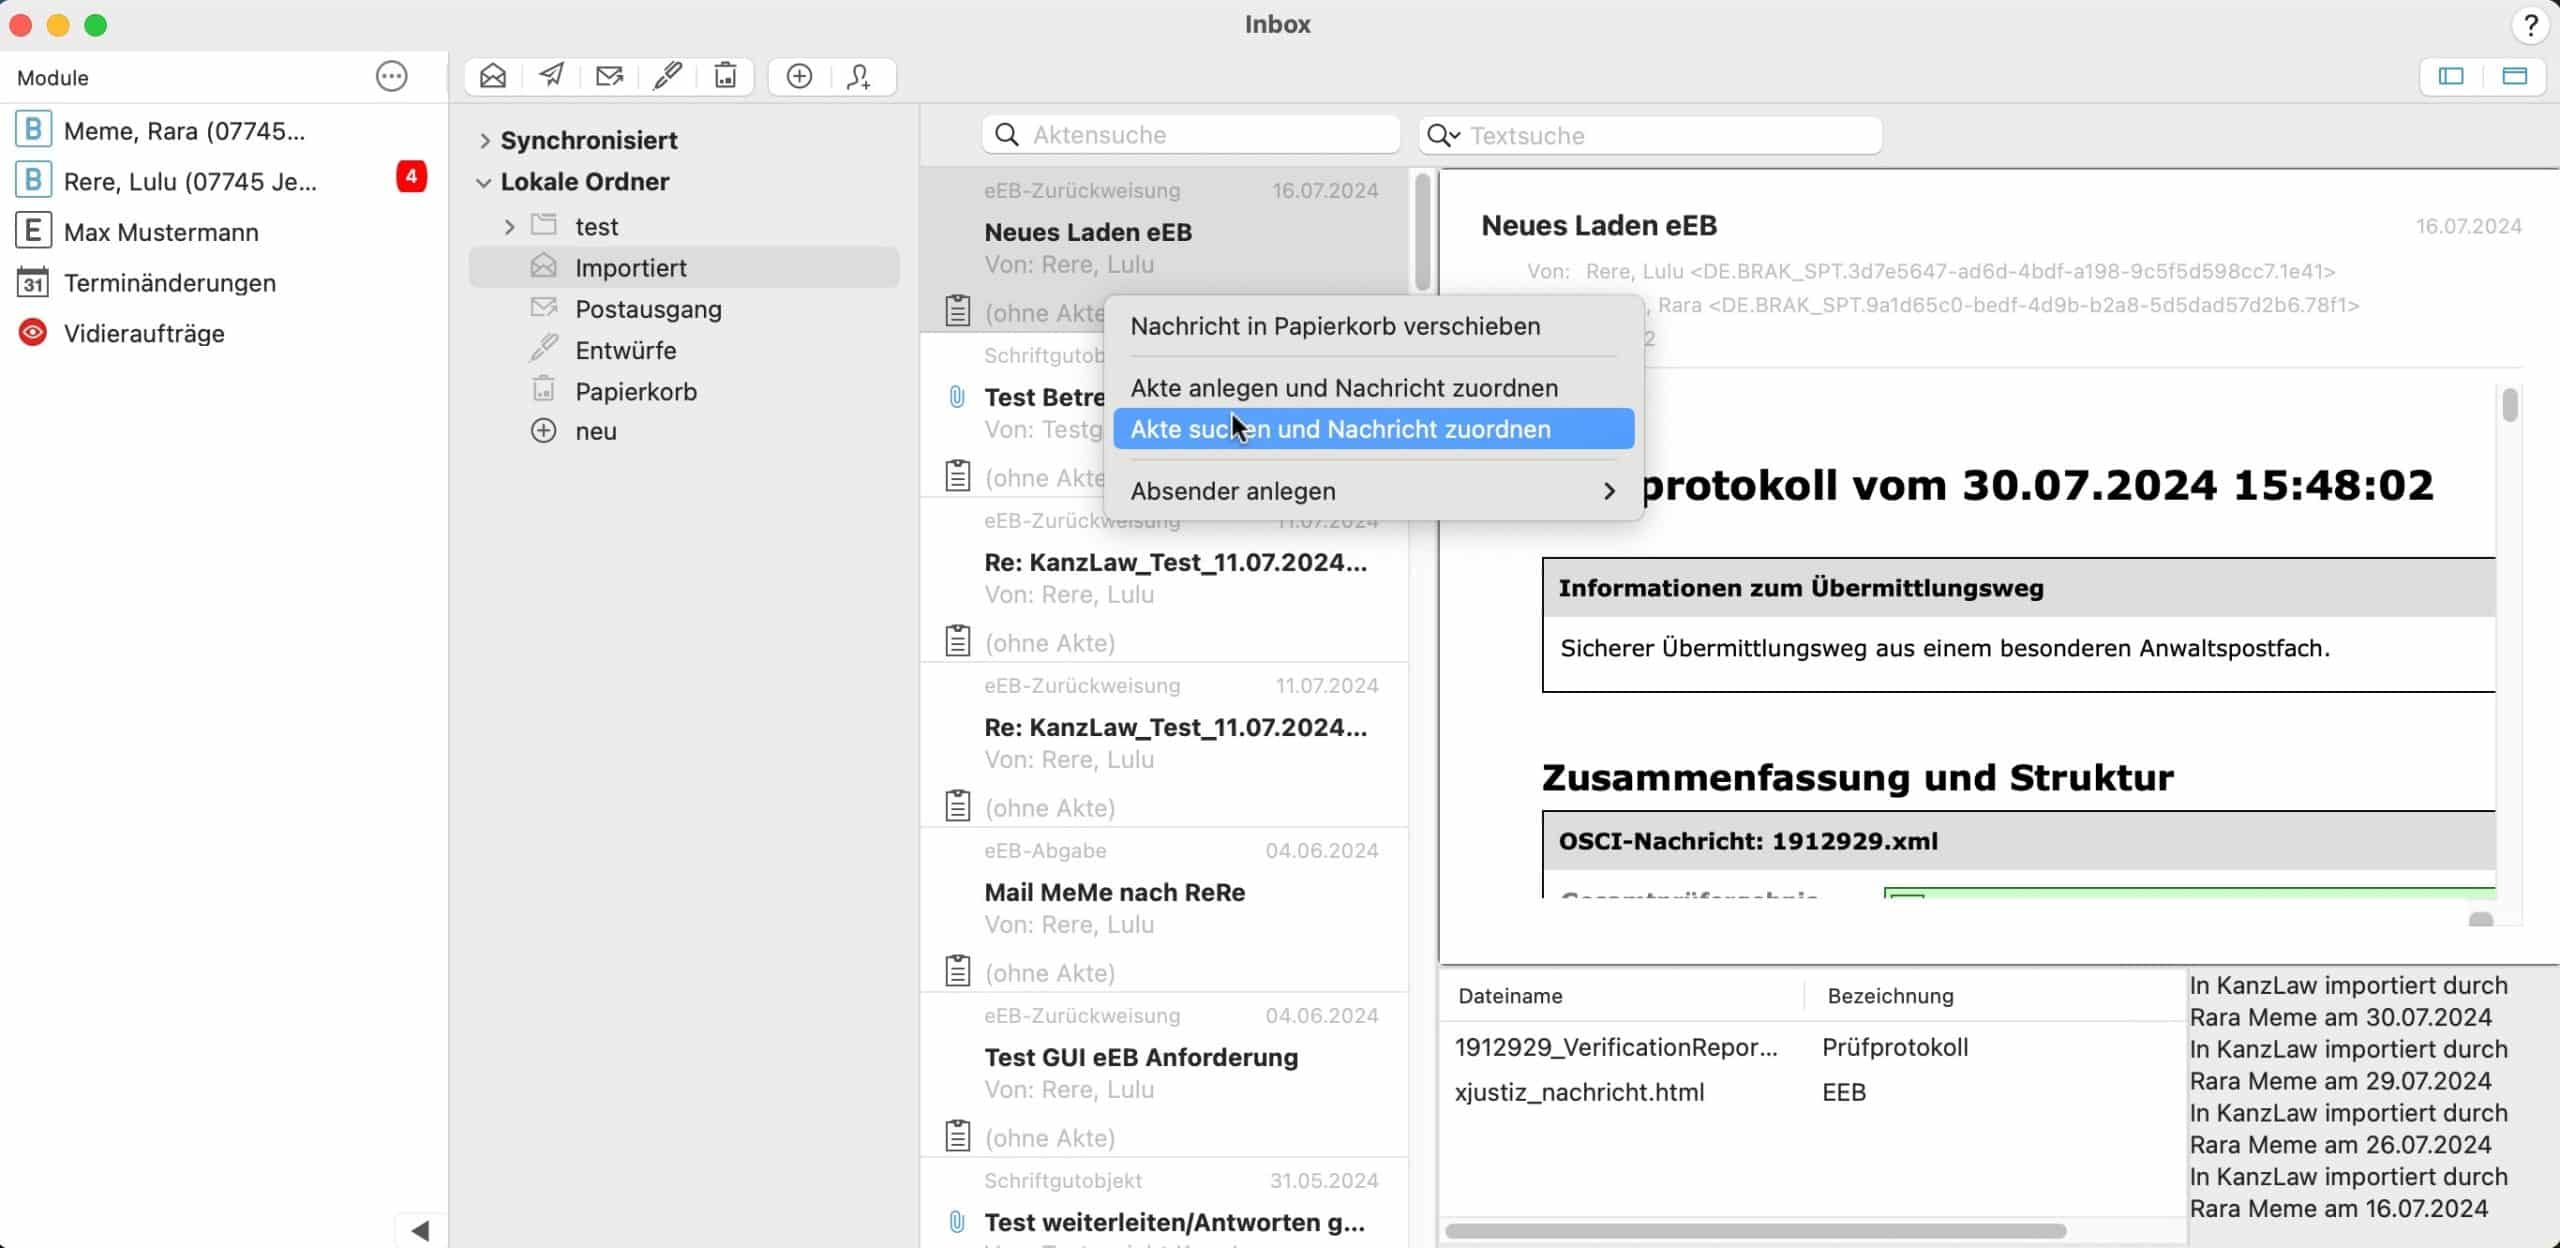Switch to the sidebar layout view
The image size is (2560, 1248).
(2451, 76)
